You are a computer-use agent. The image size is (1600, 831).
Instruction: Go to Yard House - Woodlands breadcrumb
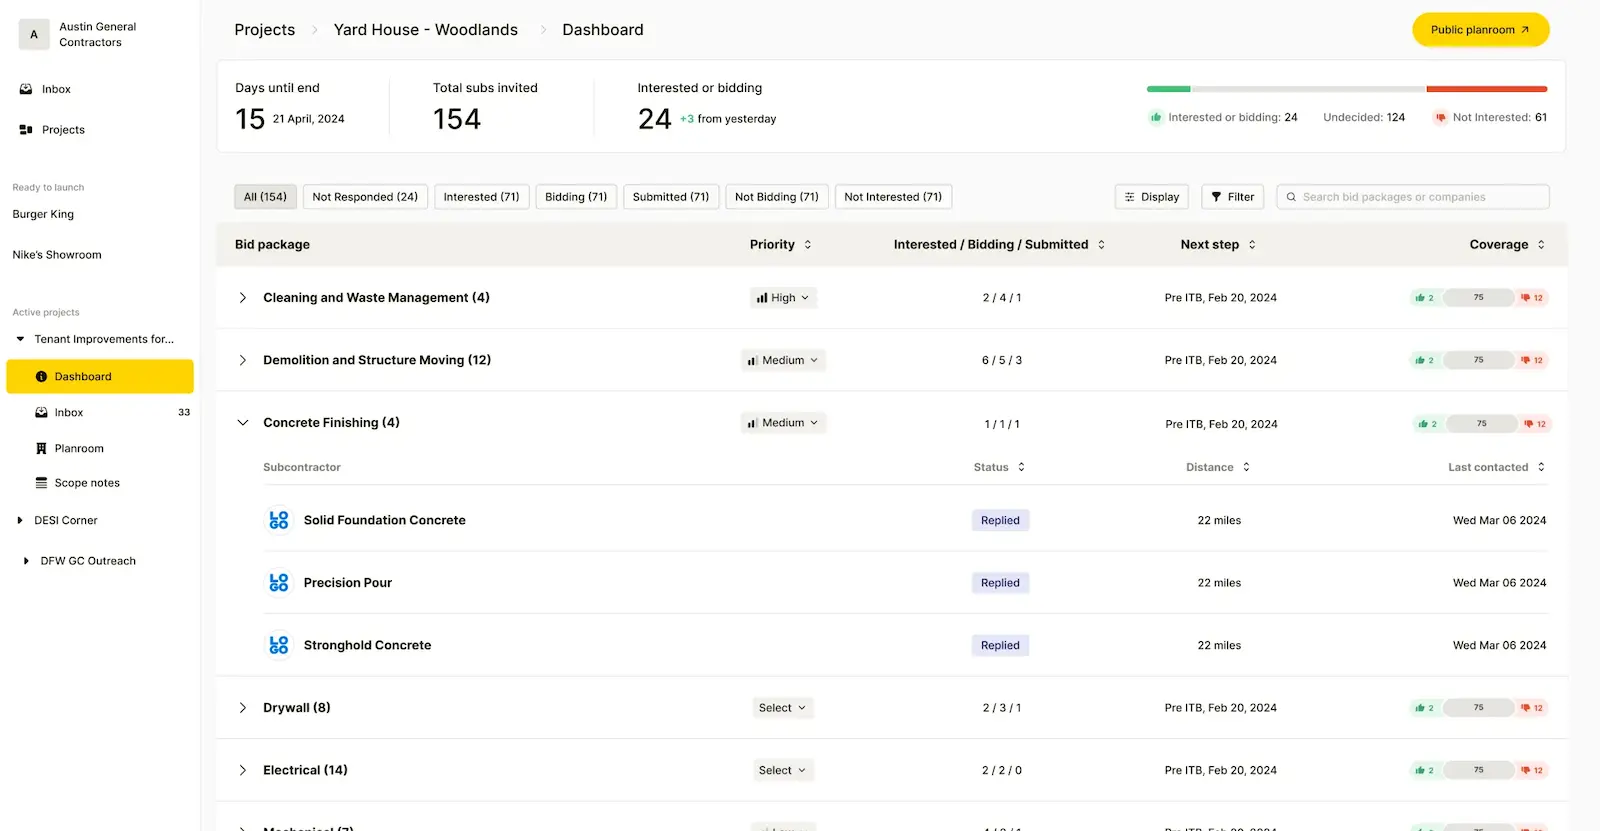(x=426, y=30)
